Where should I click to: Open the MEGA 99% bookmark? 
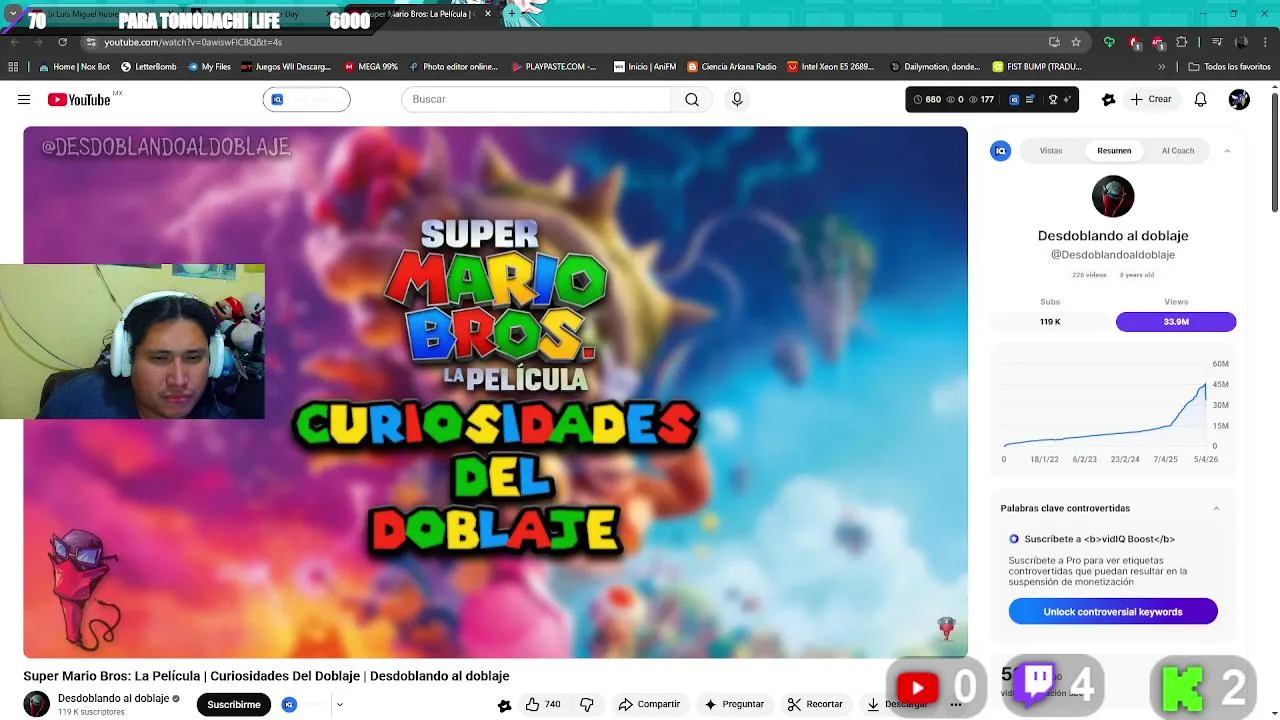(x=371, y=67)
